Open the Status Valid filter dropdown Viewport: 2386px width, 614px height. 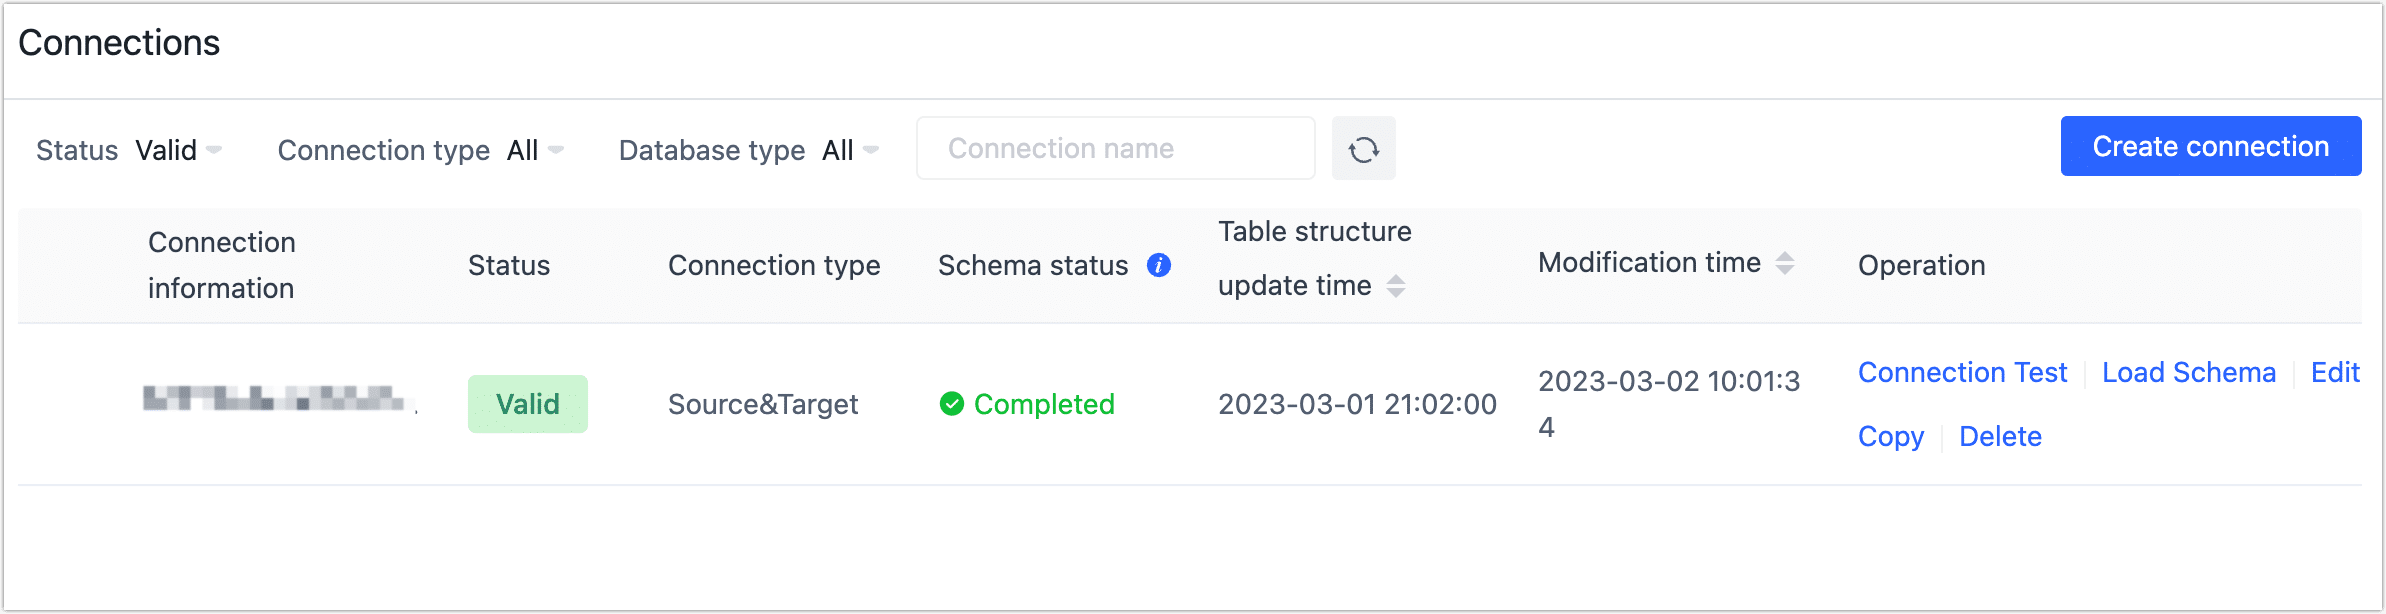(x=179, y=150)
